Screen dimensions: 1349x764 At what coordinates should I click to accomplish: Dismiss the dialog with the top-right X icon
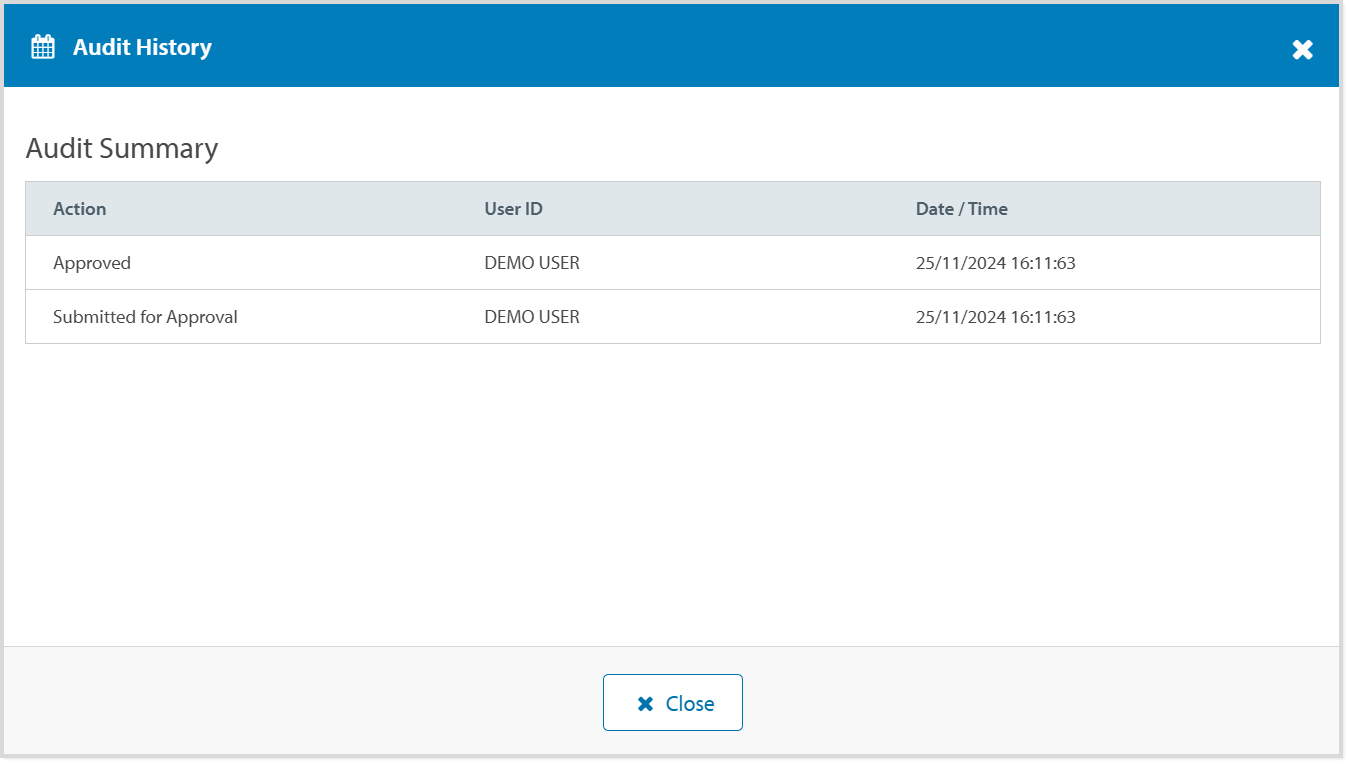(x=1302, y=49)
